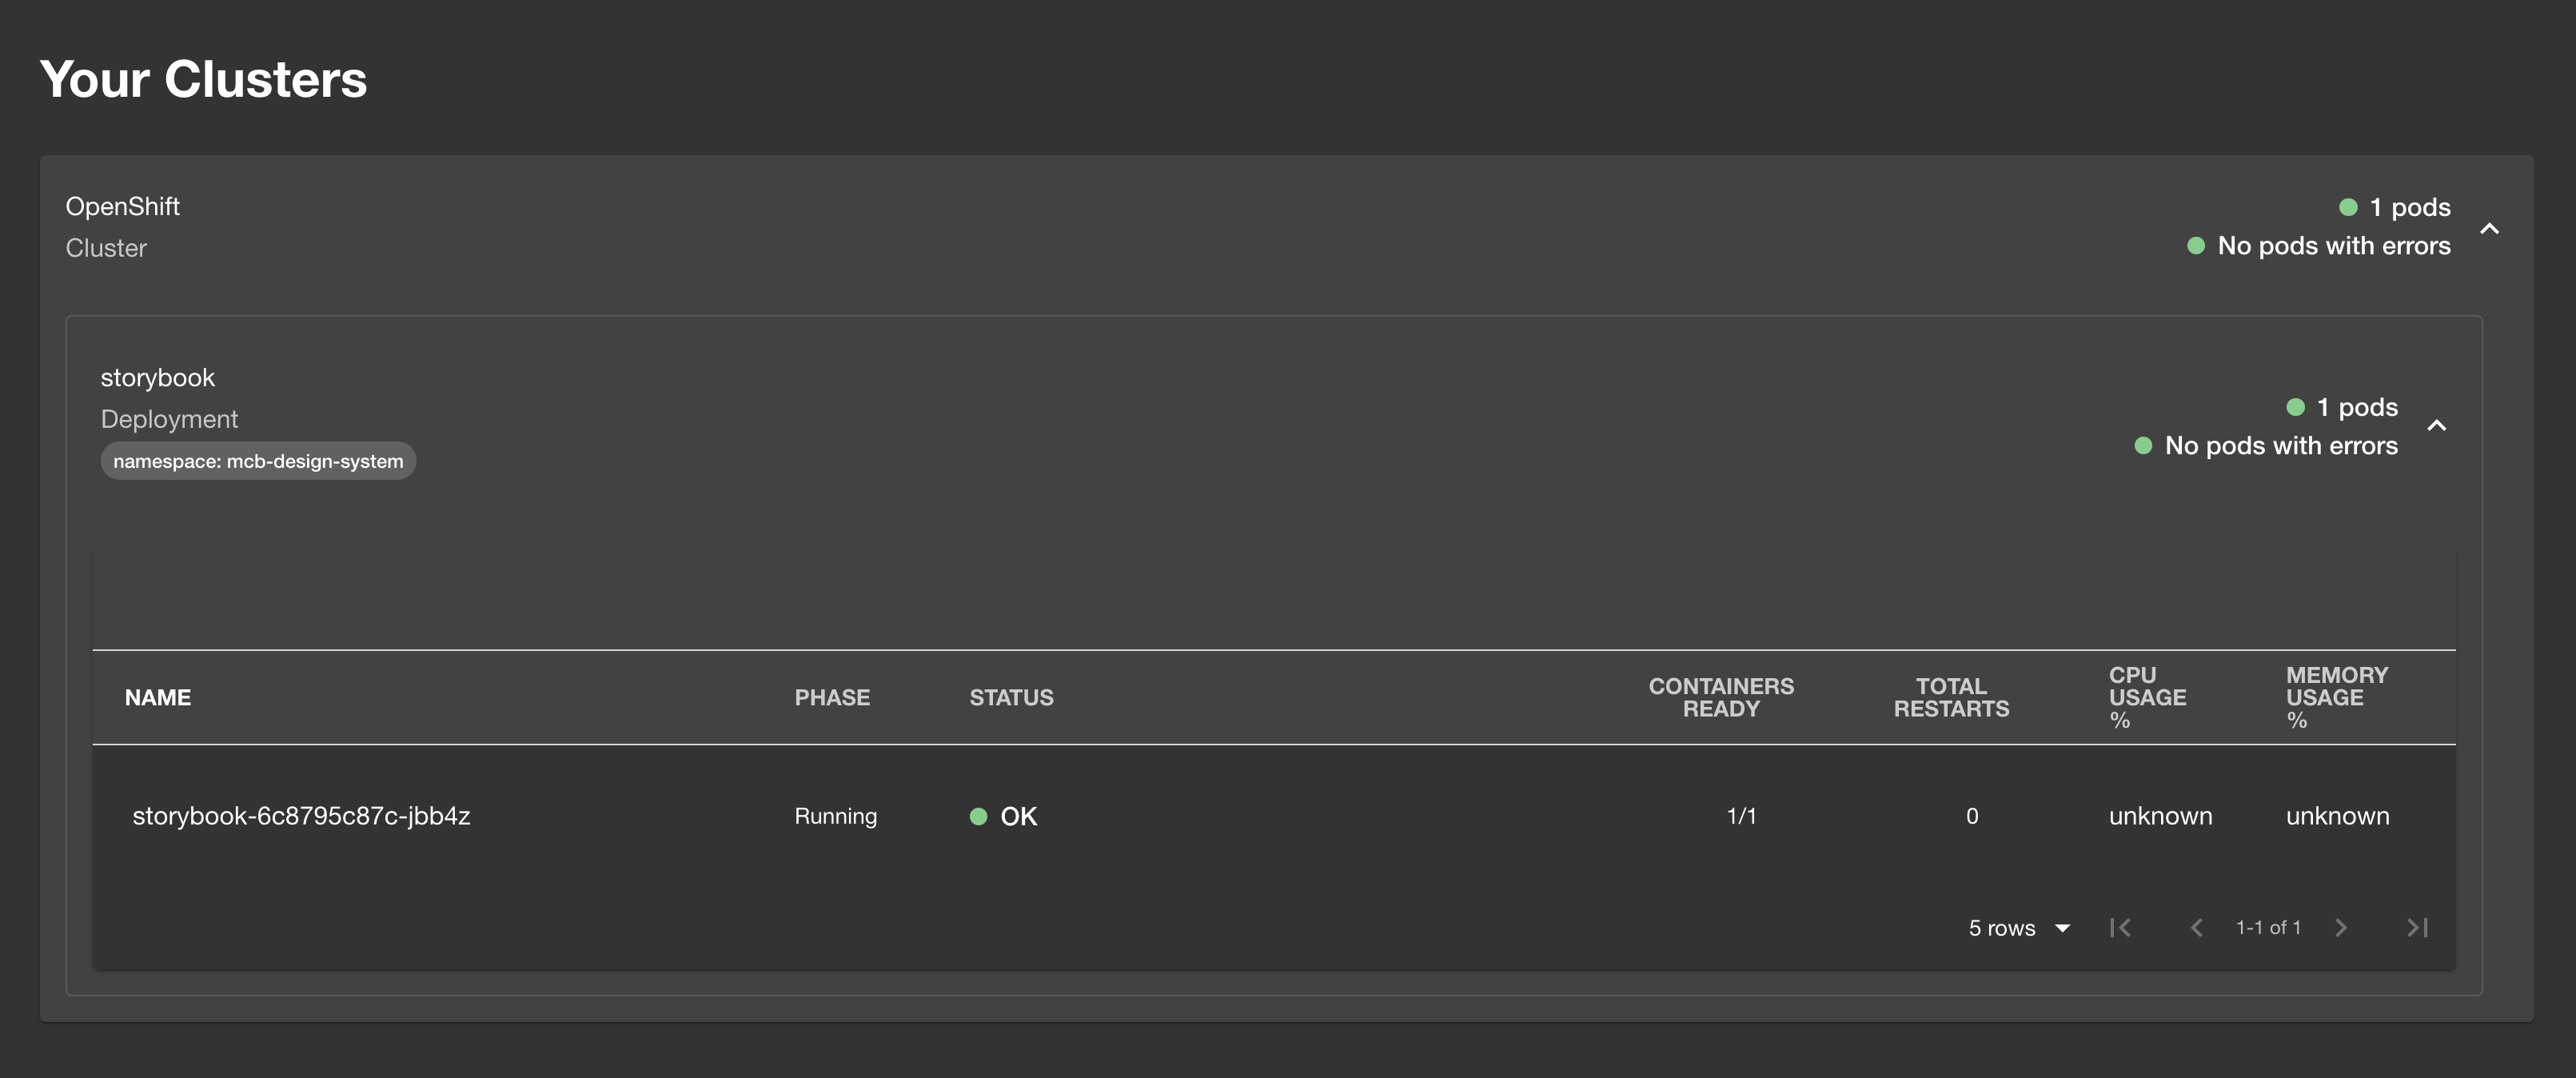Click green dot beside cluster '1 pods'
The height and width of the screenshot is (1078, 2576).
click(2348, 207)
